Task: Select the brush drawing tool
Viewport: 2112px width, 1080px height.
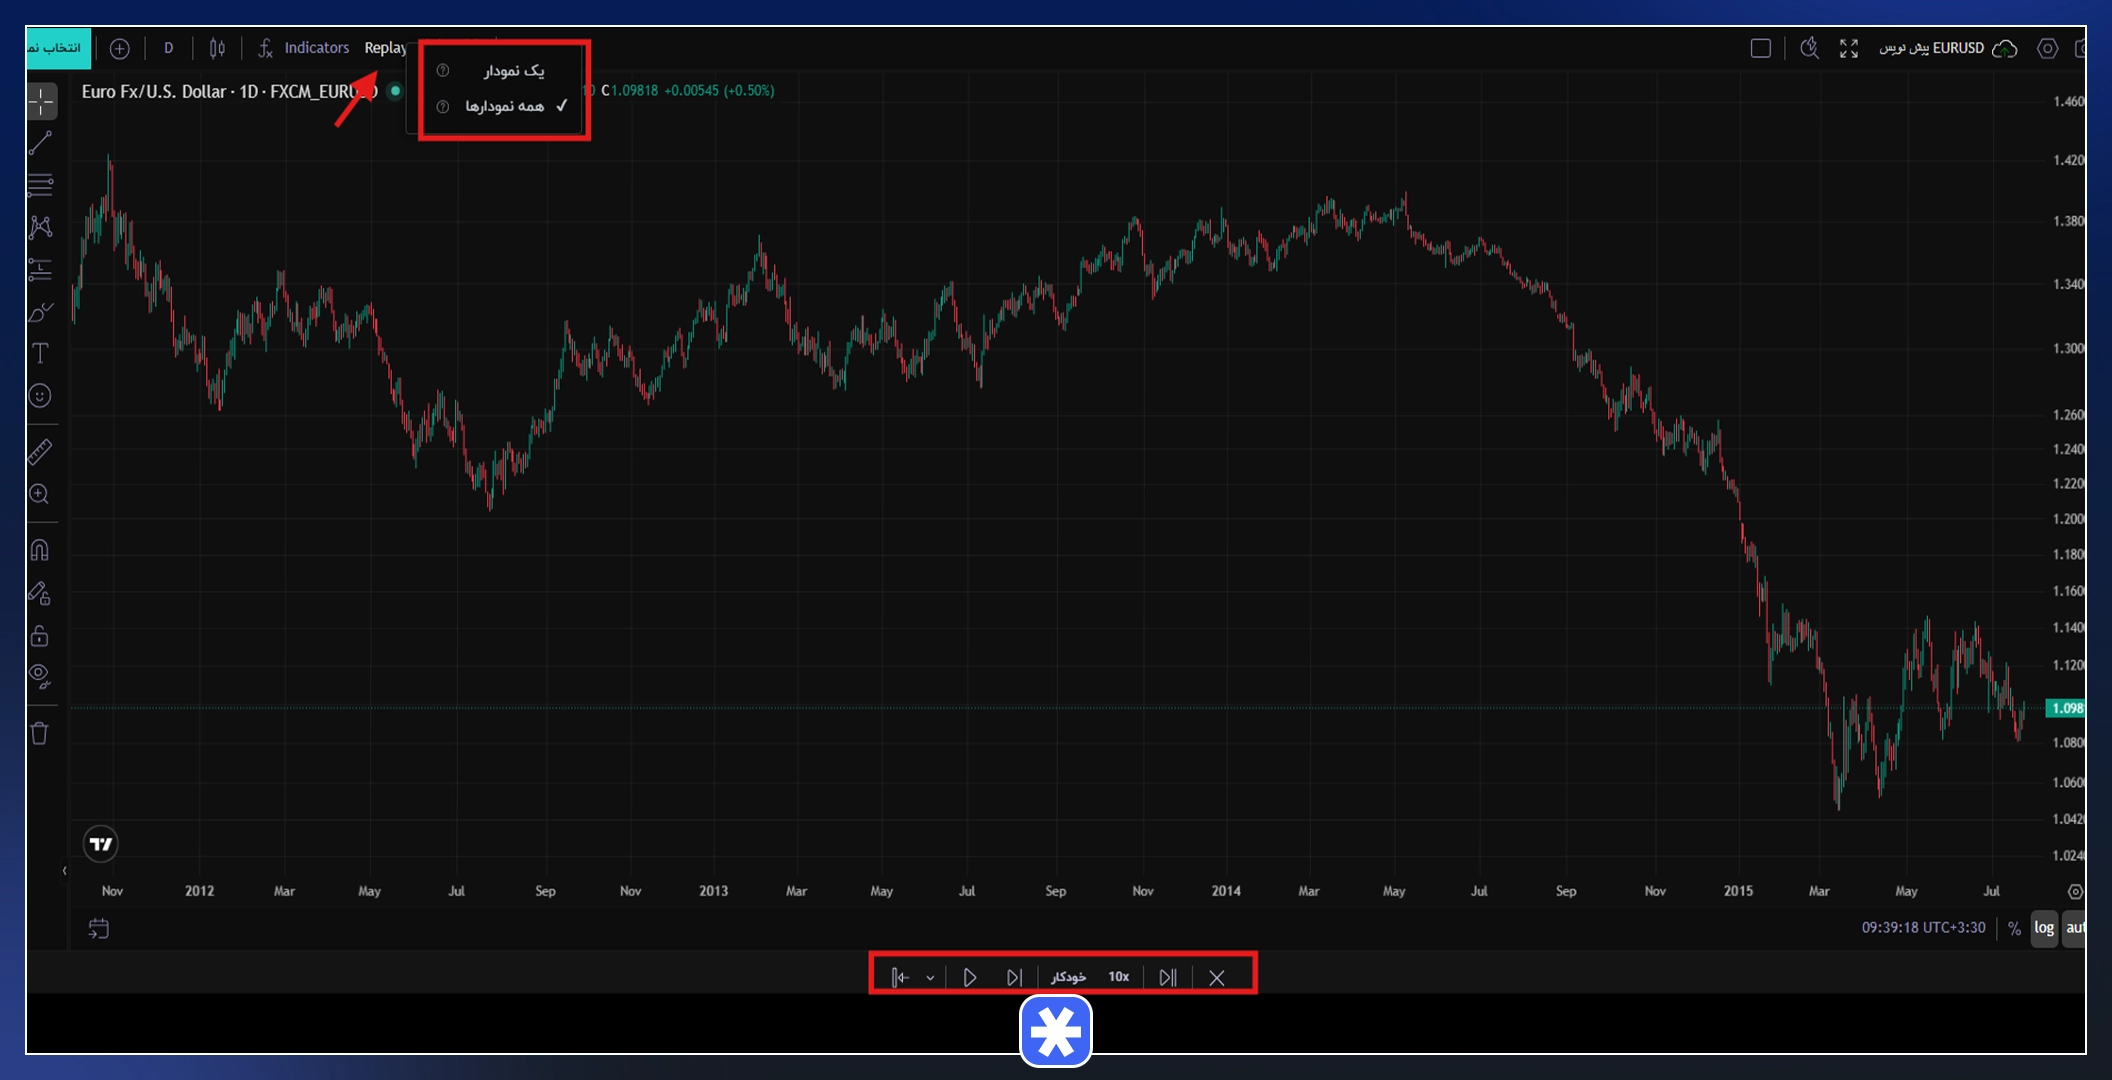Action: point(41,312)
